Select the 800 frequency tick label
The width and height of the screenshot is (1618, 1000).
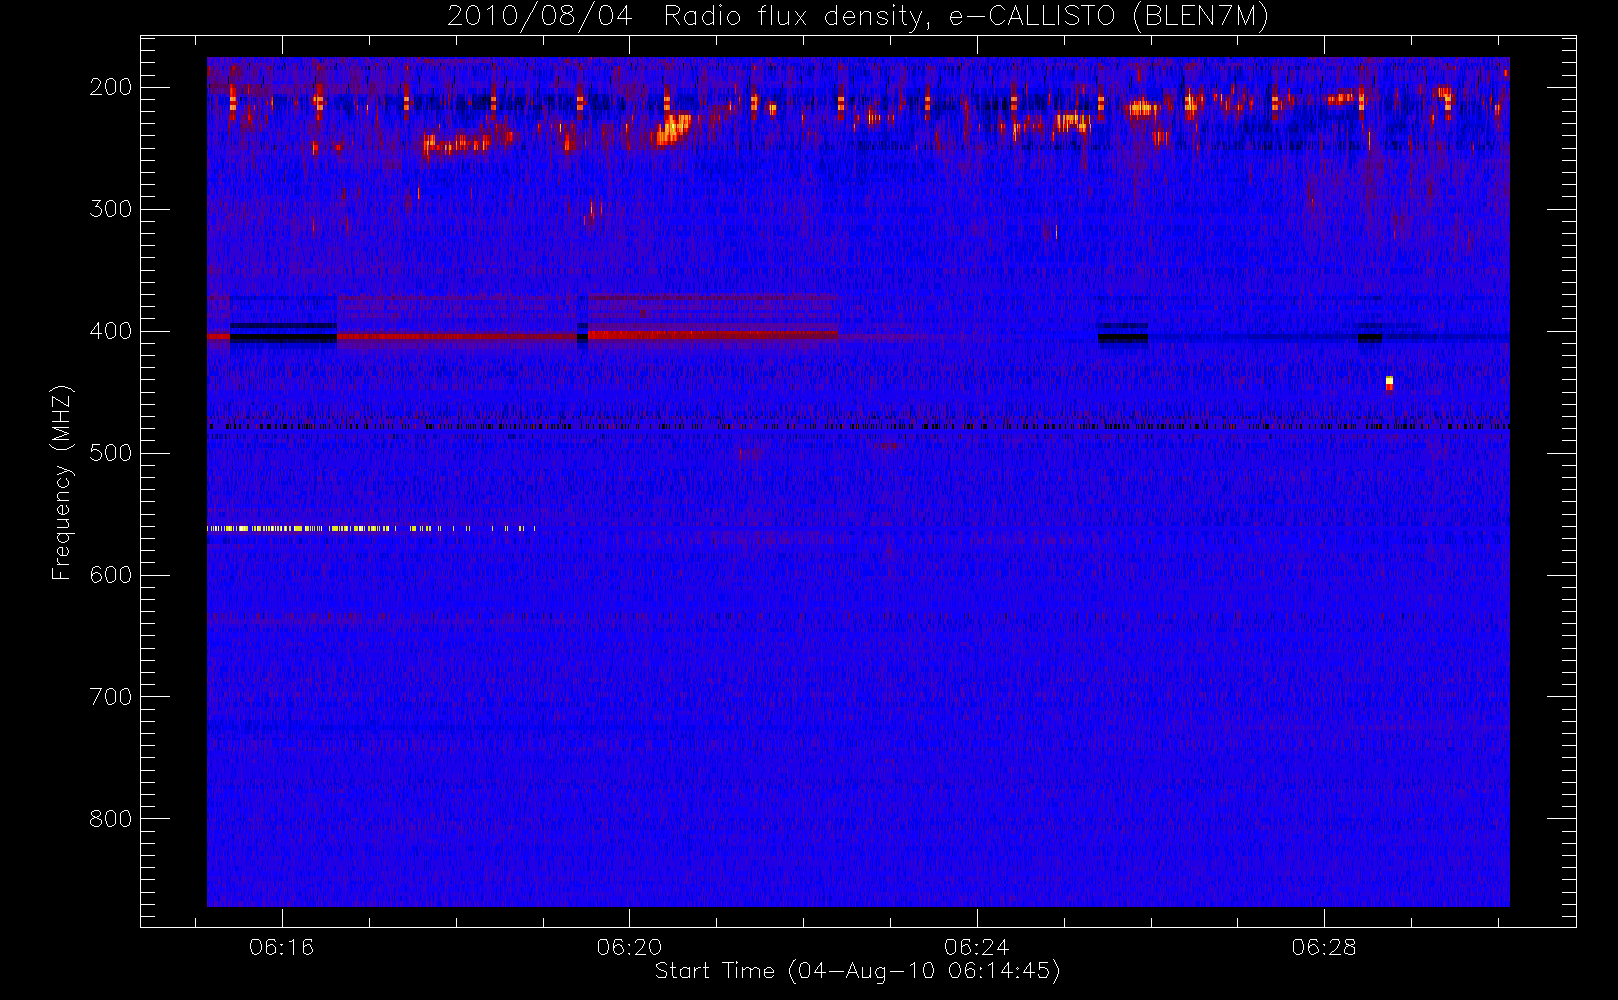coord(111,819)
